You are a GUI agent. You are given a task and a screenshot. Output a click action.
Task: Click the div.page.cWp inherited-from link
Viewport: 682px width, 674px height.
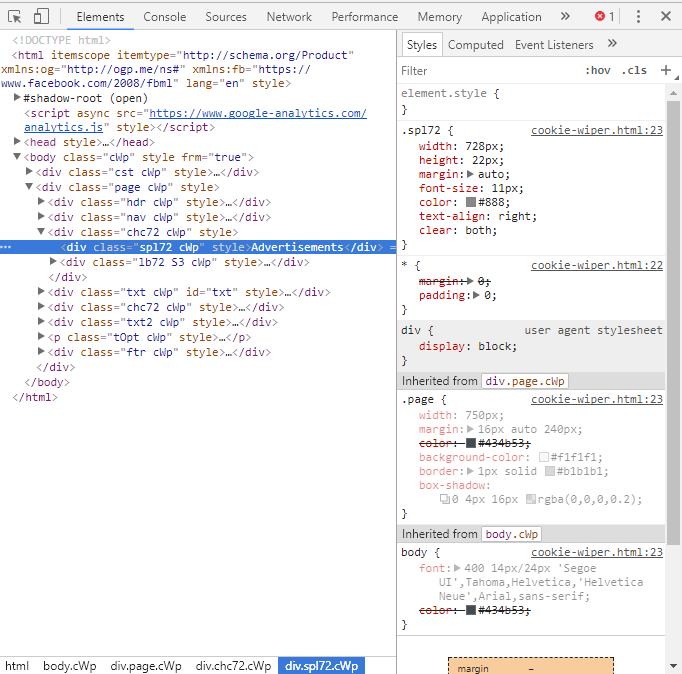point(525,381)
